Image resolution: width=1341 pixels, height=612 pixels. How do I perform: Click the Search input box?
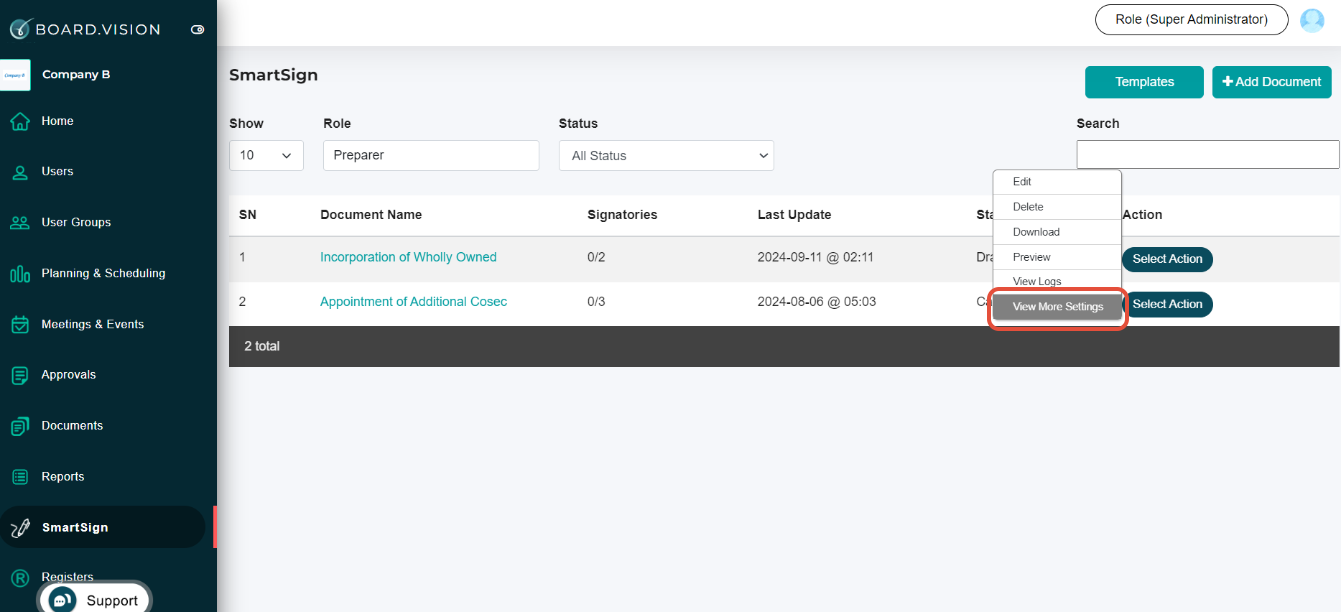click(x=1208, y=154)
